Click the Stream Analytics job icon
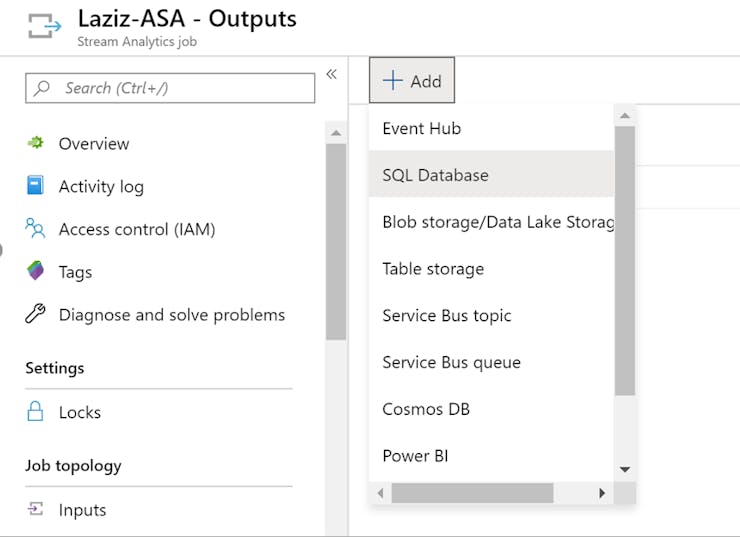This screenshot has height=537, width=740. 44,27
